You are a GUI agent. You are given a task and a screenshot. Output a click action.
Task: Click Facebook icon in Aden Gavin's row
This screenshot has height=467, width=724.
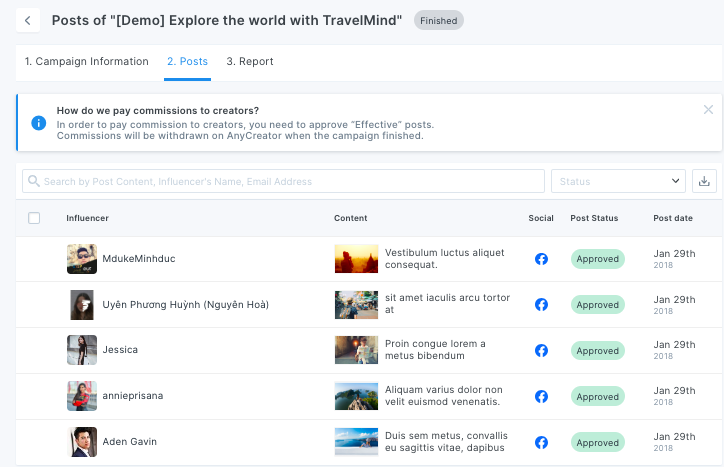[541, 442]
